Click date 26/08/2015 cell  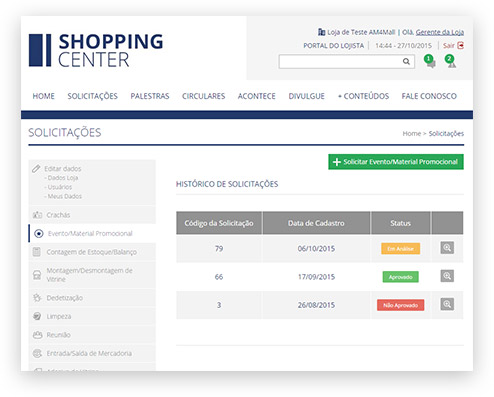[316, 305]
